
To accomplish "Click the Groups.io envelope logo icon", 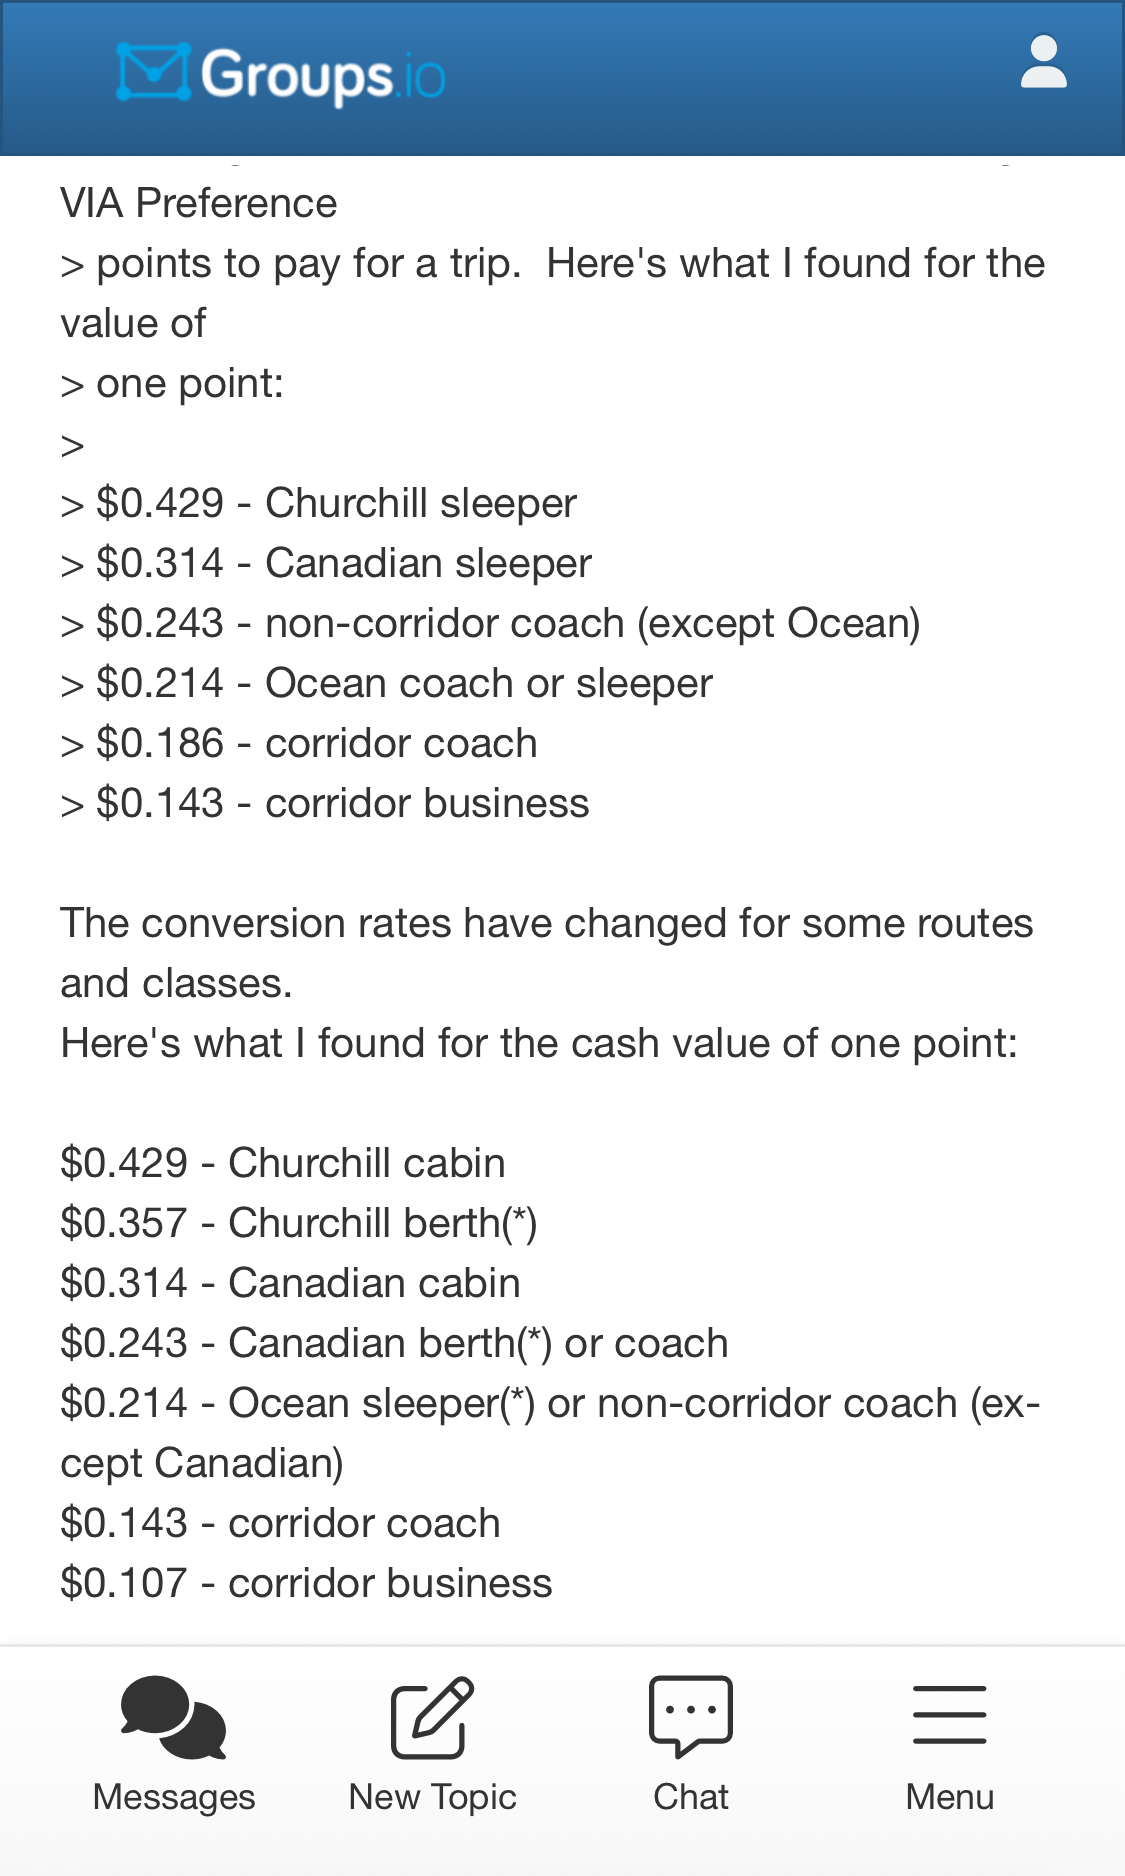I will [153, 72].
